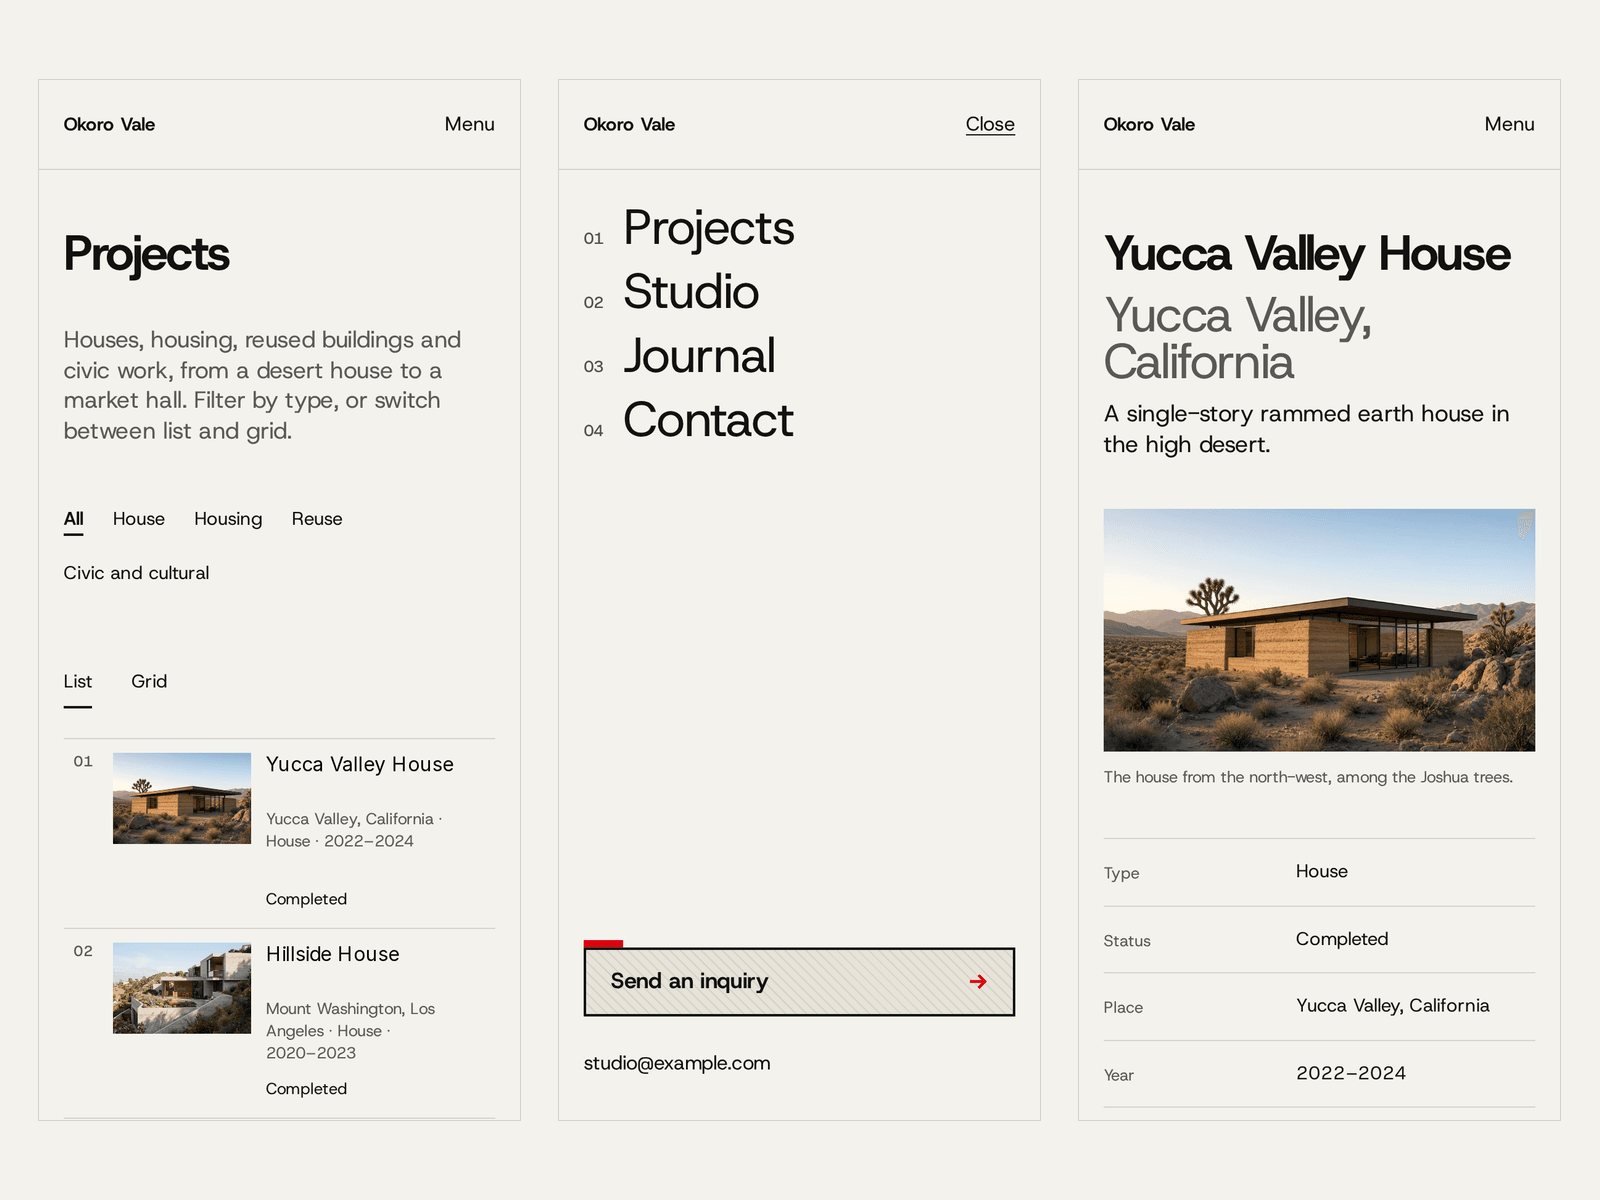
Task: Close the navigation menu overlay
Action: tap(990, 124)
